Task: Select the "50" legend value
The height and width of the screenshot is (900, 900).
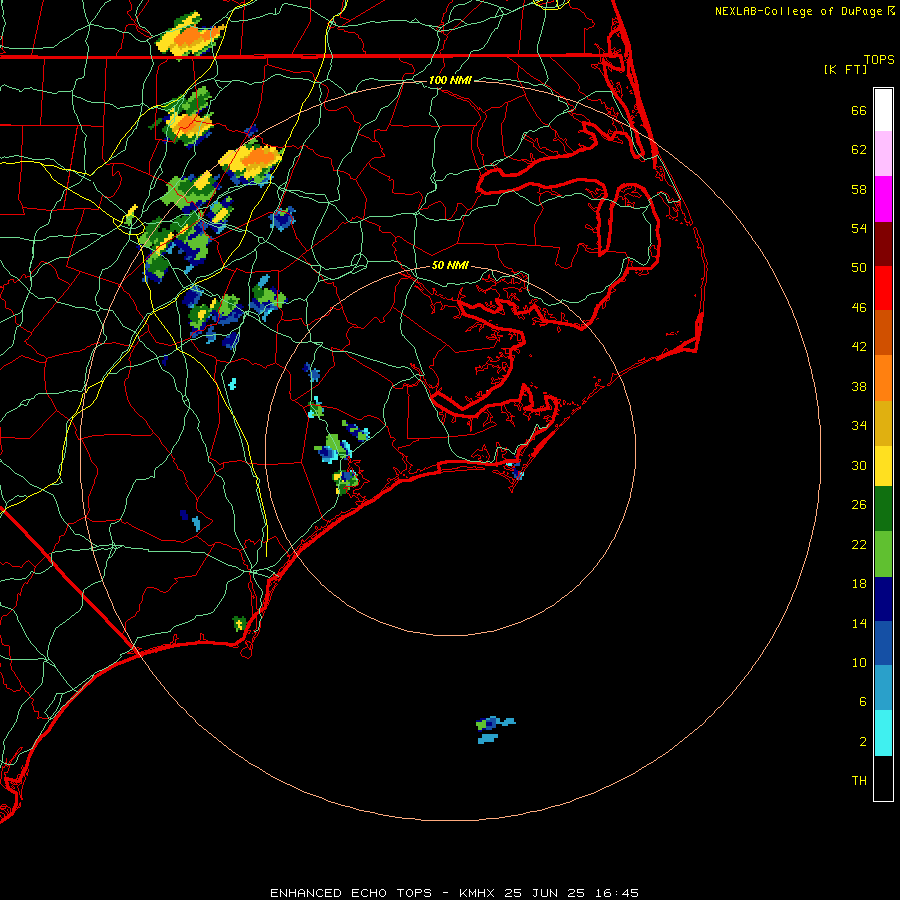Action: (859, 268)
